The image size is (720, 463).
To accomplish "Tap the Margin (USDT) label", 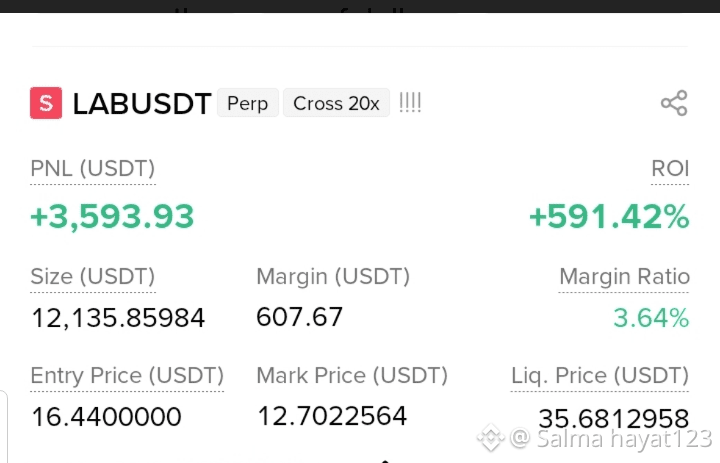I will coord(333,277).
